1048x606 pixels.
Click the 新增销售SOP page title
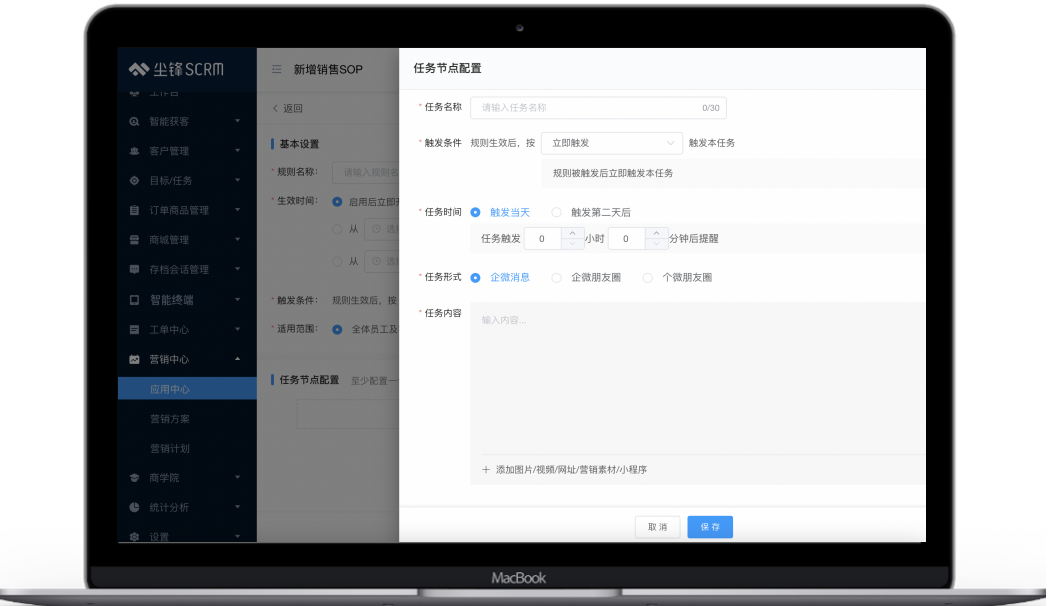pos(328,69)
